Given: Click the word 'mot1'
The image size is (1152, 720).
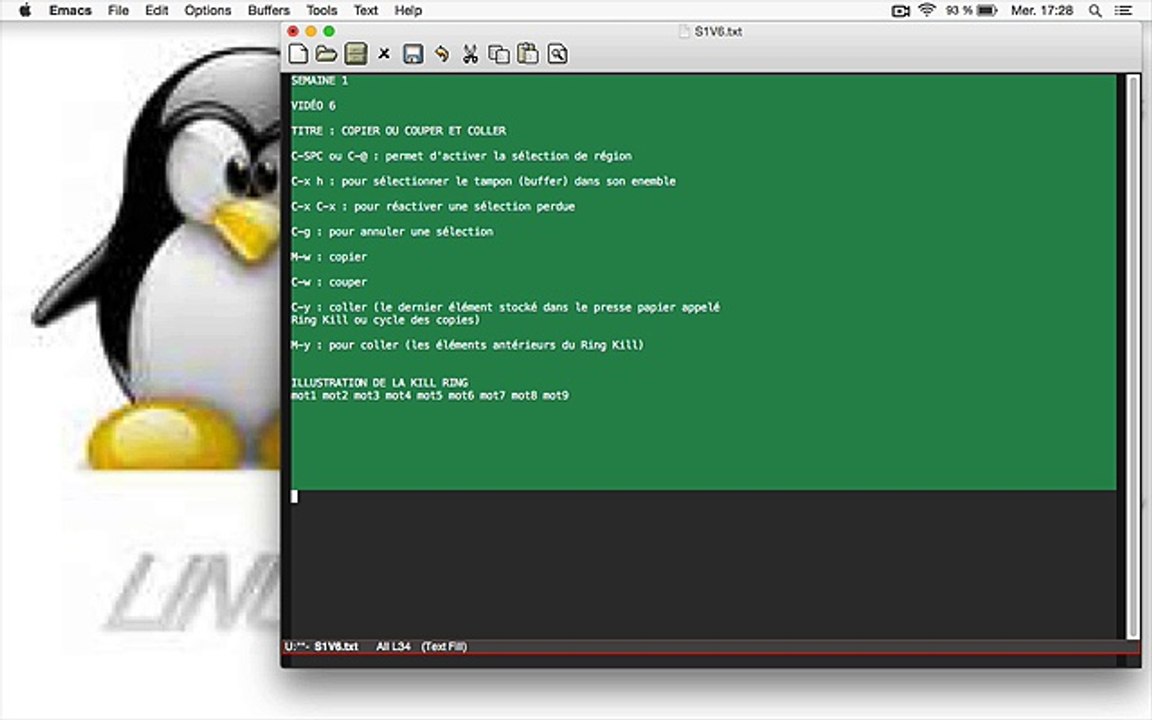Looking at the screenshot, I should coord(303,395).
